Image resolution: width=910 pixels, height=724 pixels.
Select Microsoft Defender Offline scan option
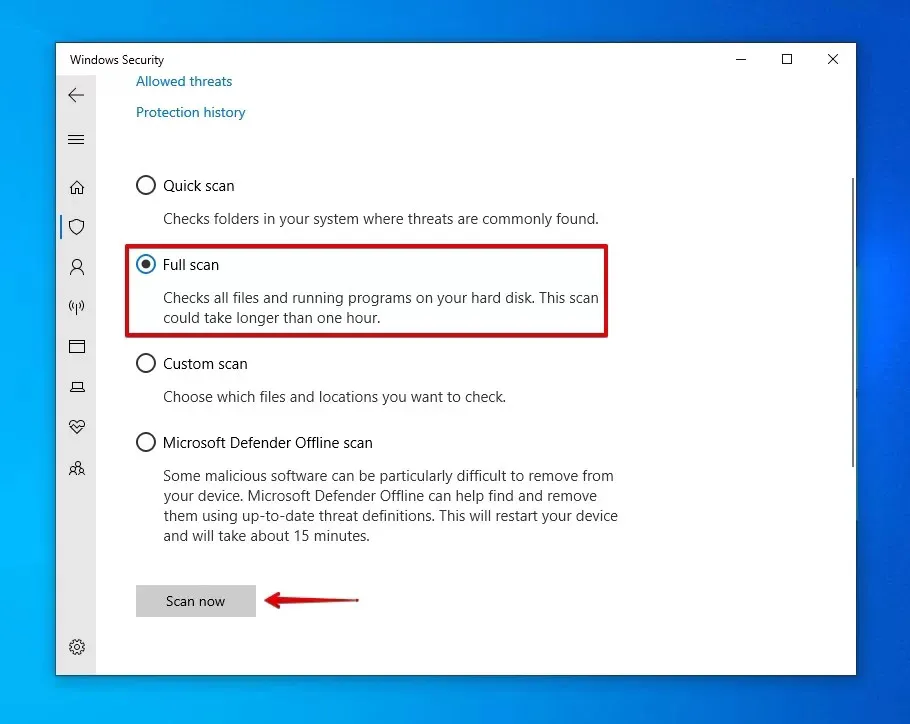tap(146, 442)
